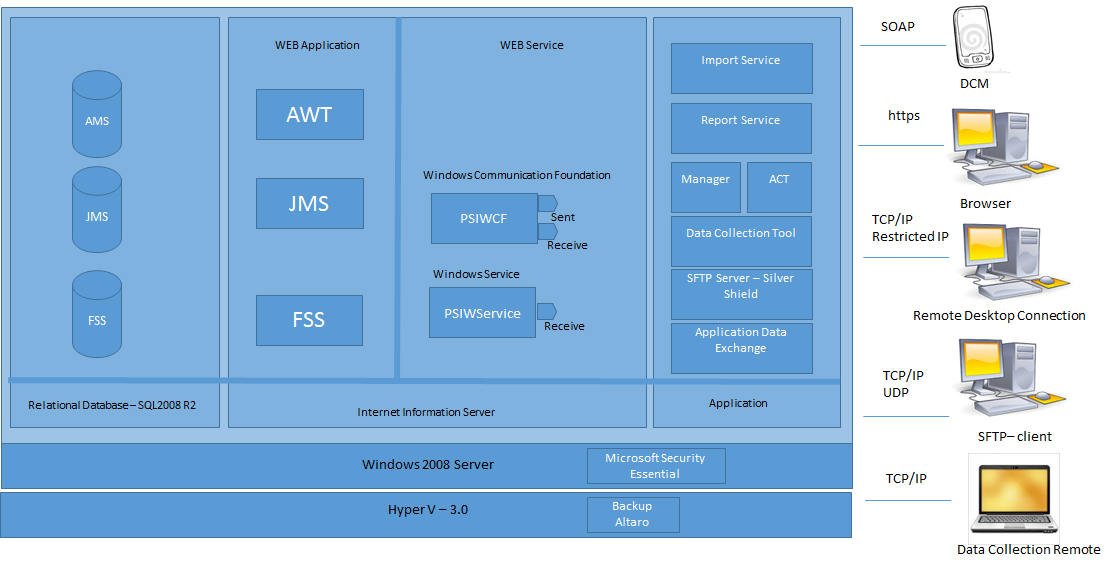Click the SFTP Server – Silver Shield box

[741, 294]
